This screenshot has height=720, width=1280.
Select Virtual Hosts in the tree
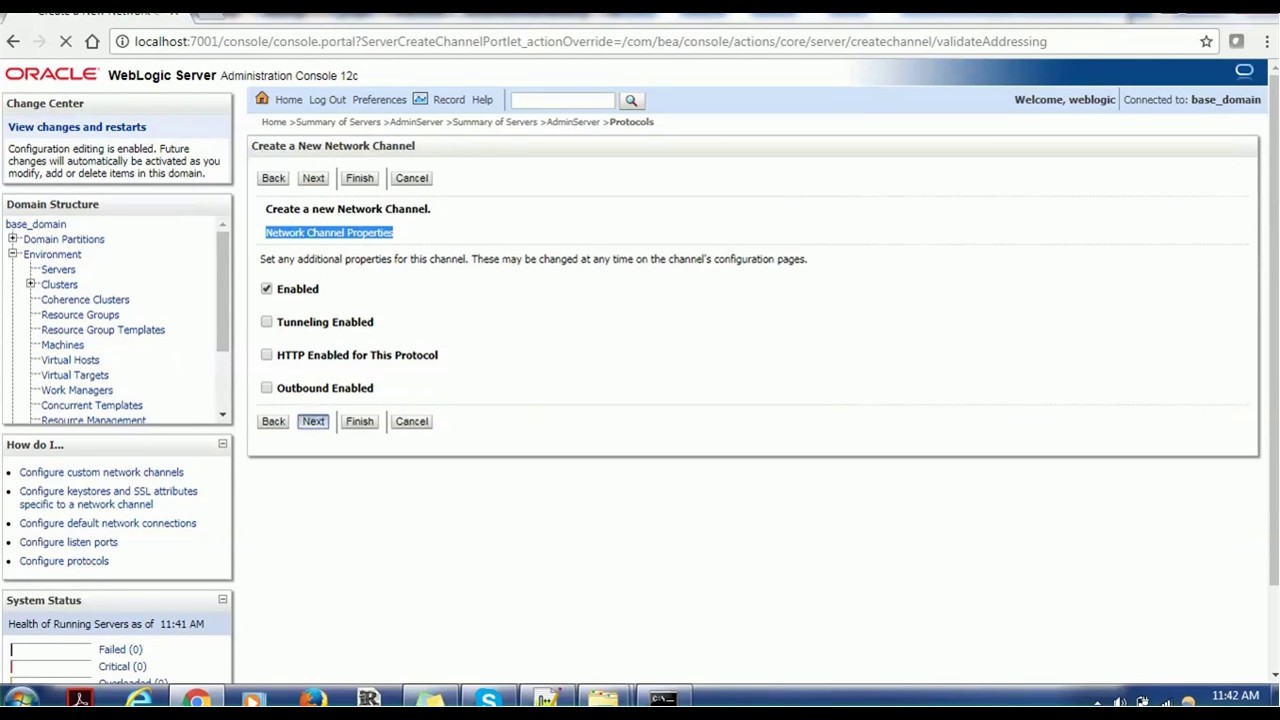tap(70, 360)
